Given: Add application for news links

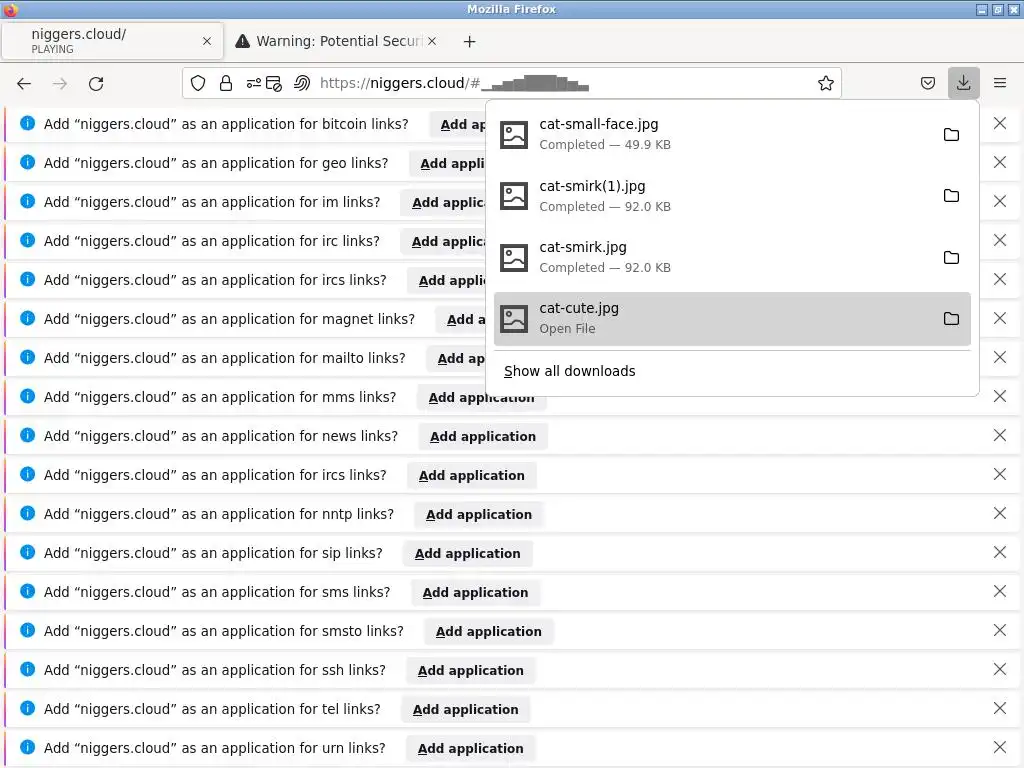Looking at the screenshot, I should point(483,436).
